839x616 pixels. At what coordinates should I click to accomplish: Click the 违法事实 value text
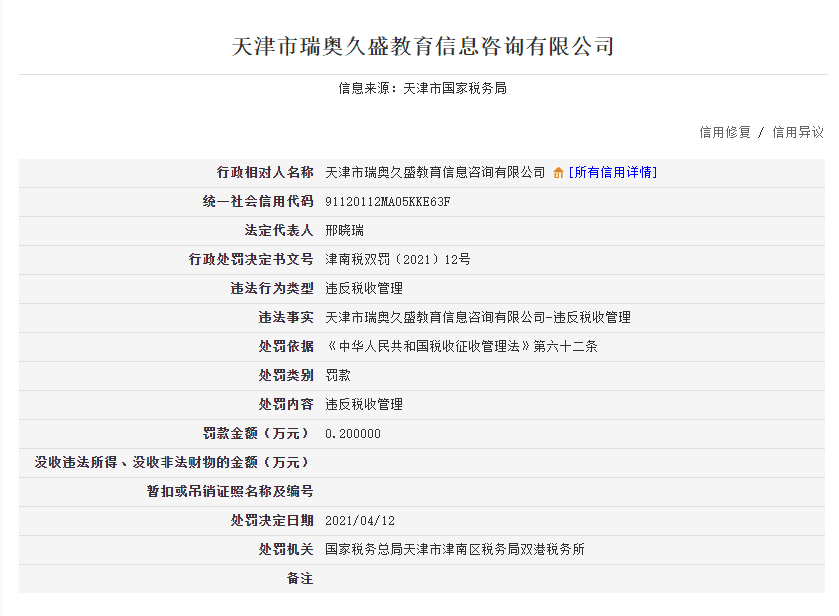pos(478,317)
